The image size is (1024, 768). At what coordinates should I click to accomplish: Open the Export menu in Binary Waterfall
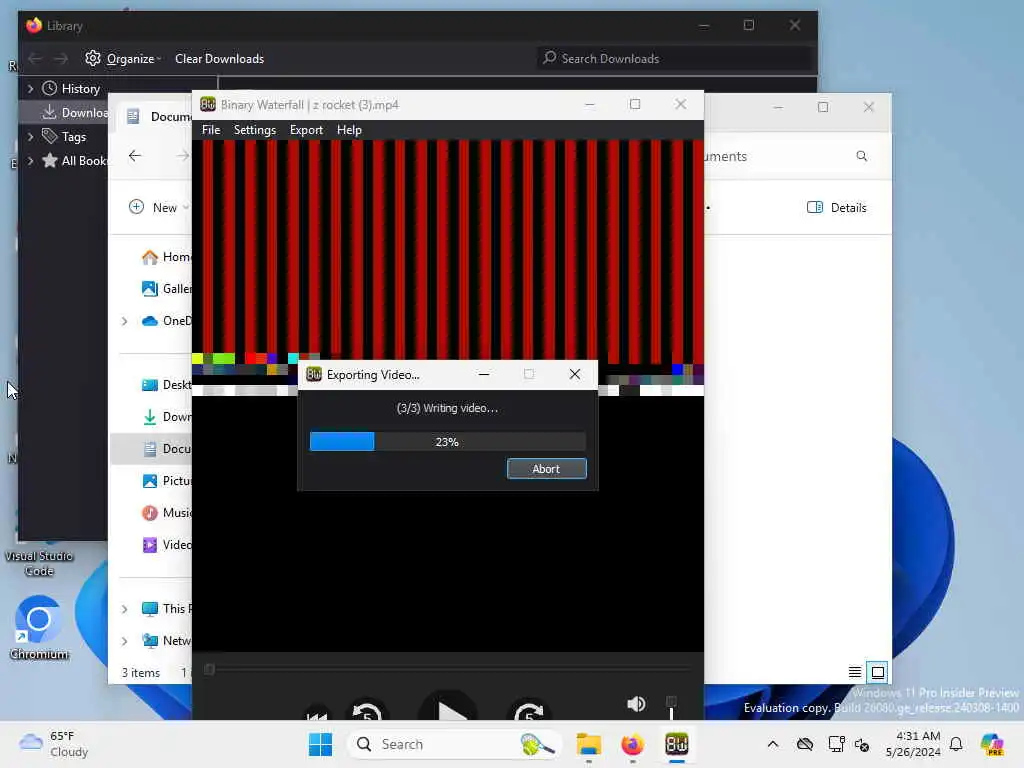click(306, 130)
